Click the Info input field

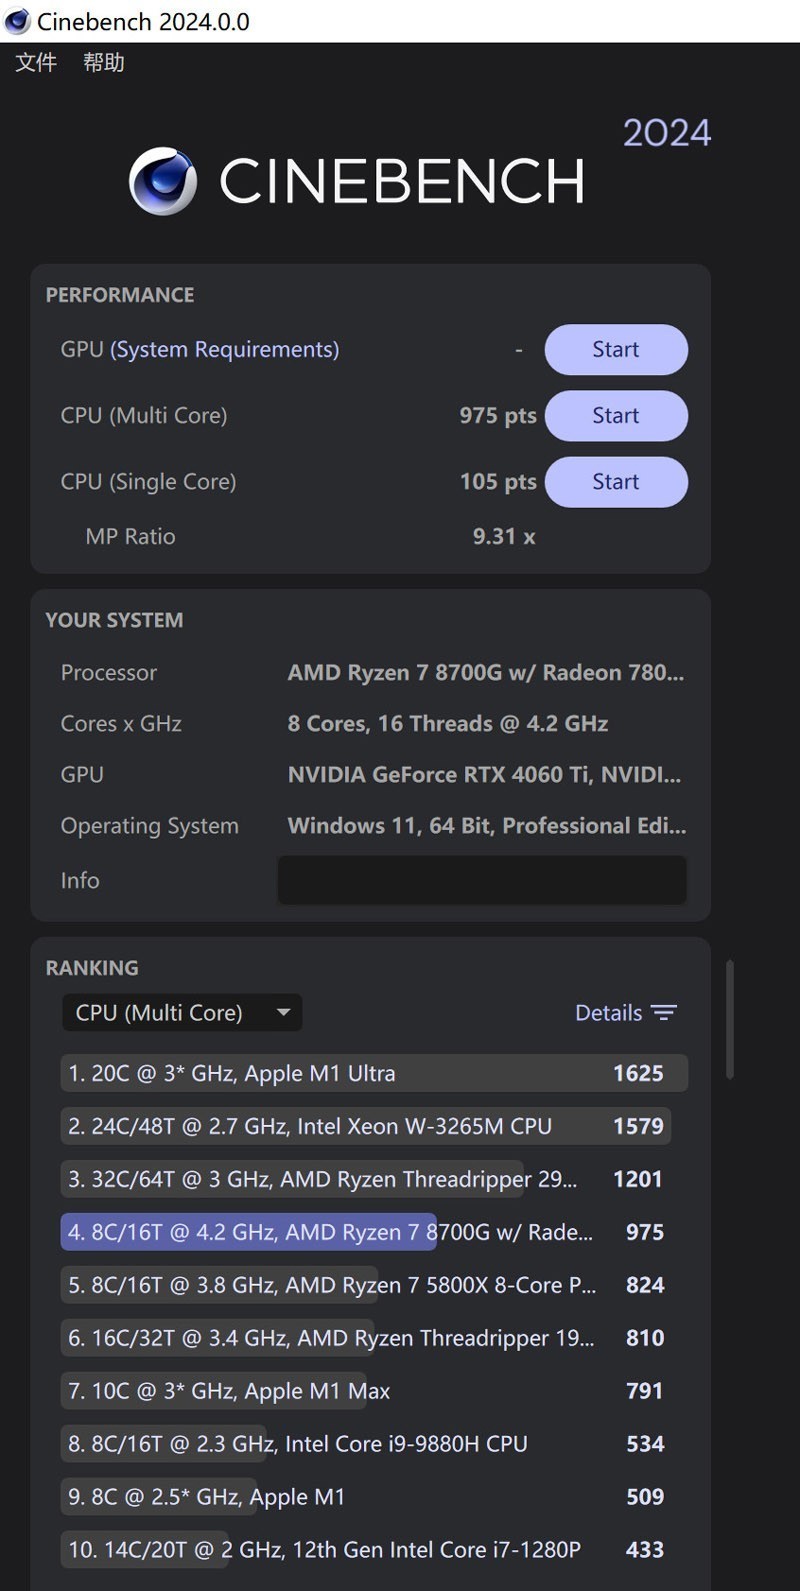(x=482, y=880)
